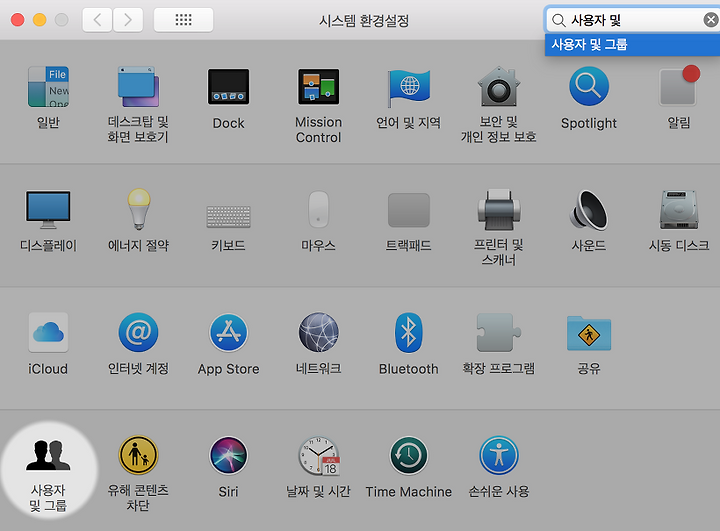720x531 pixels.
Task: Open 확장 프로그램 puzzle piece icon
Action: tap(499, 333)
